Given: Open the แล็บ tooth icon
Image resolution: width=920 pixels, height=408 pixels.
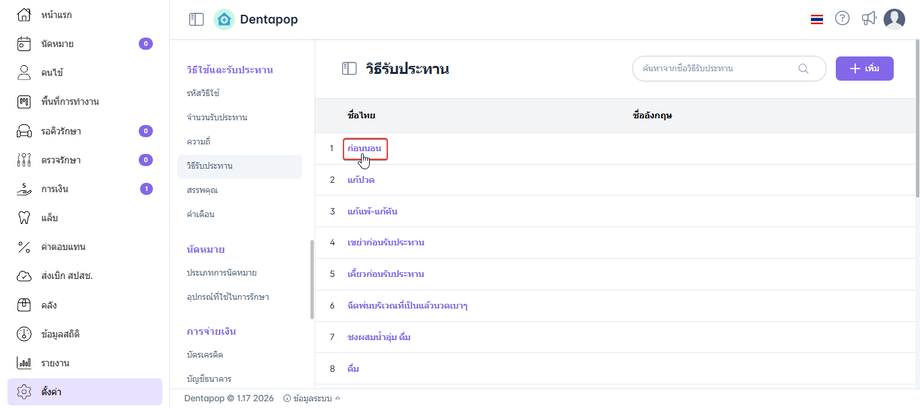Looking at the screenshot, I should point(24,218).
